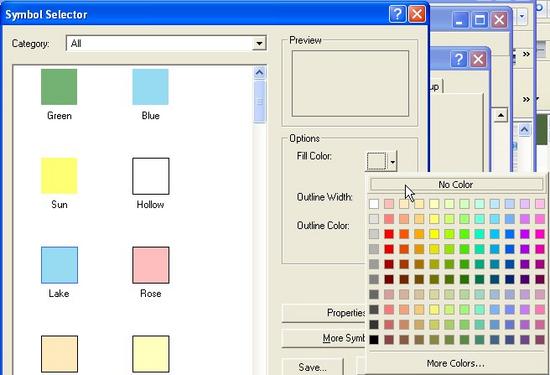550x375 pixels.
Task: Click the symbol list scrollbar thumb
Action: (x=259, y=101)
